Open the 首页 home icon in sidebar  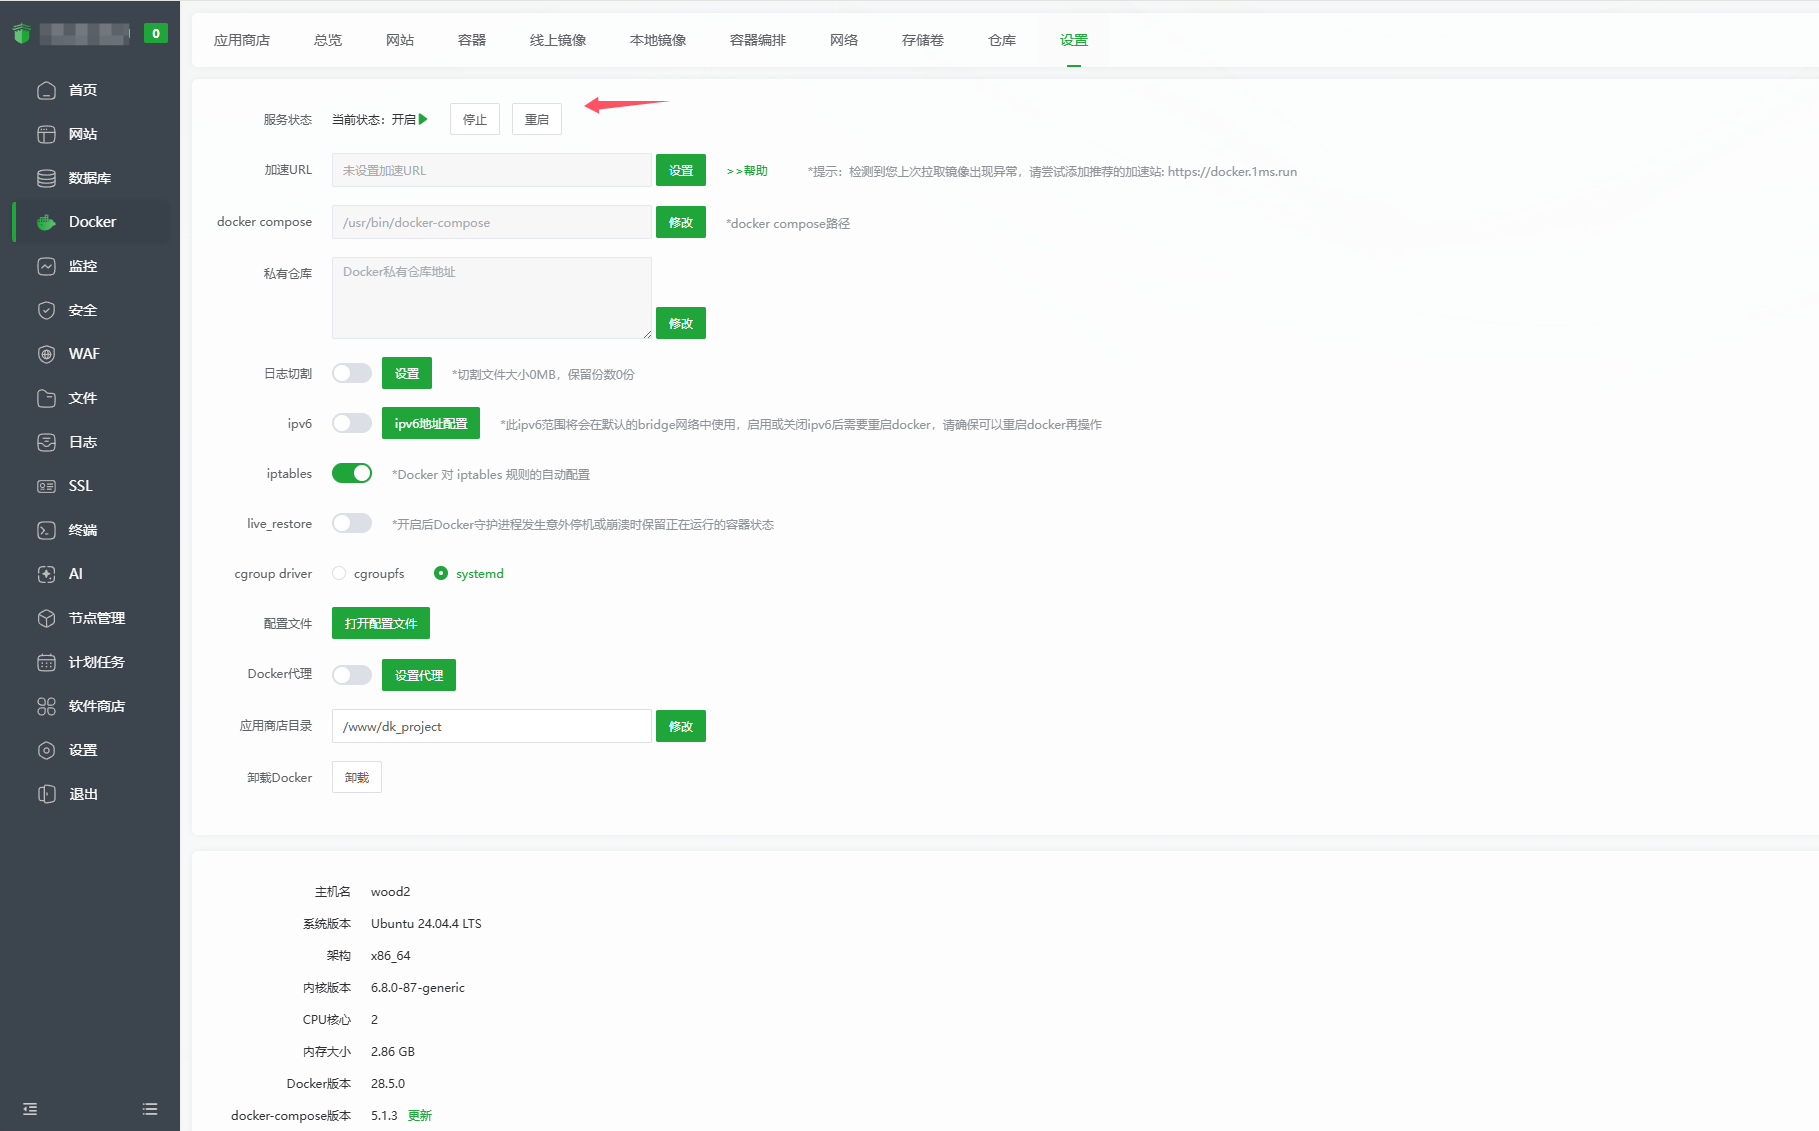pyautogui.click(x=46, y=90)
